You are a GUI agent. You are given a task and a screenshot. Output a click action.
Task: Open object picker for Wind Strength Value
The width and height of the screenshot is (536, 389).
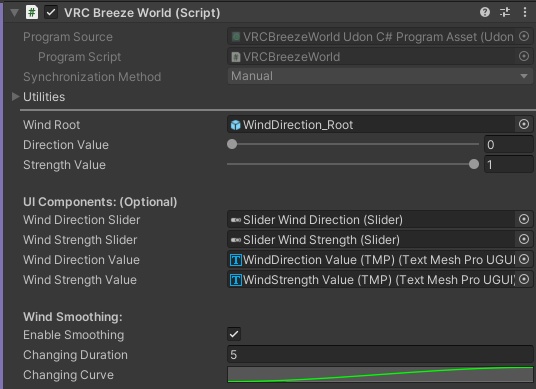tap(524, 279)
